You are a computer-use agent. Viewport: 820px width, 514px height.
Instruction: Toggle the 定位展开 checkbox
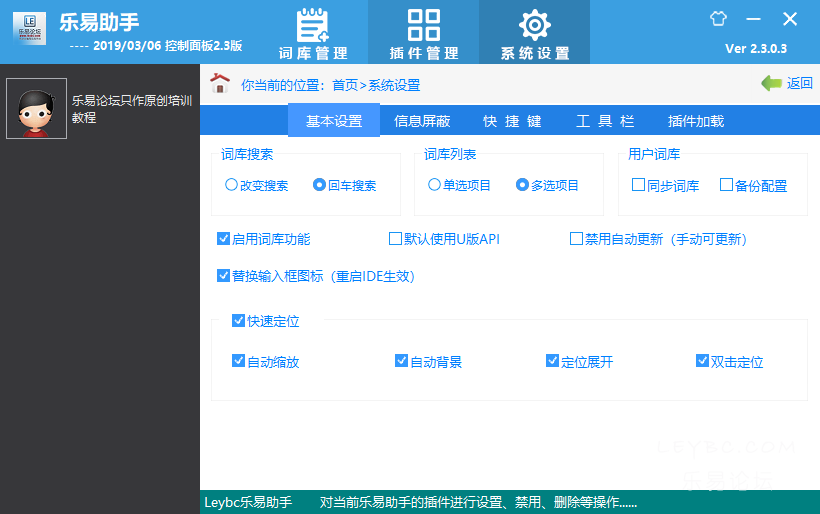tap(552, 361)
